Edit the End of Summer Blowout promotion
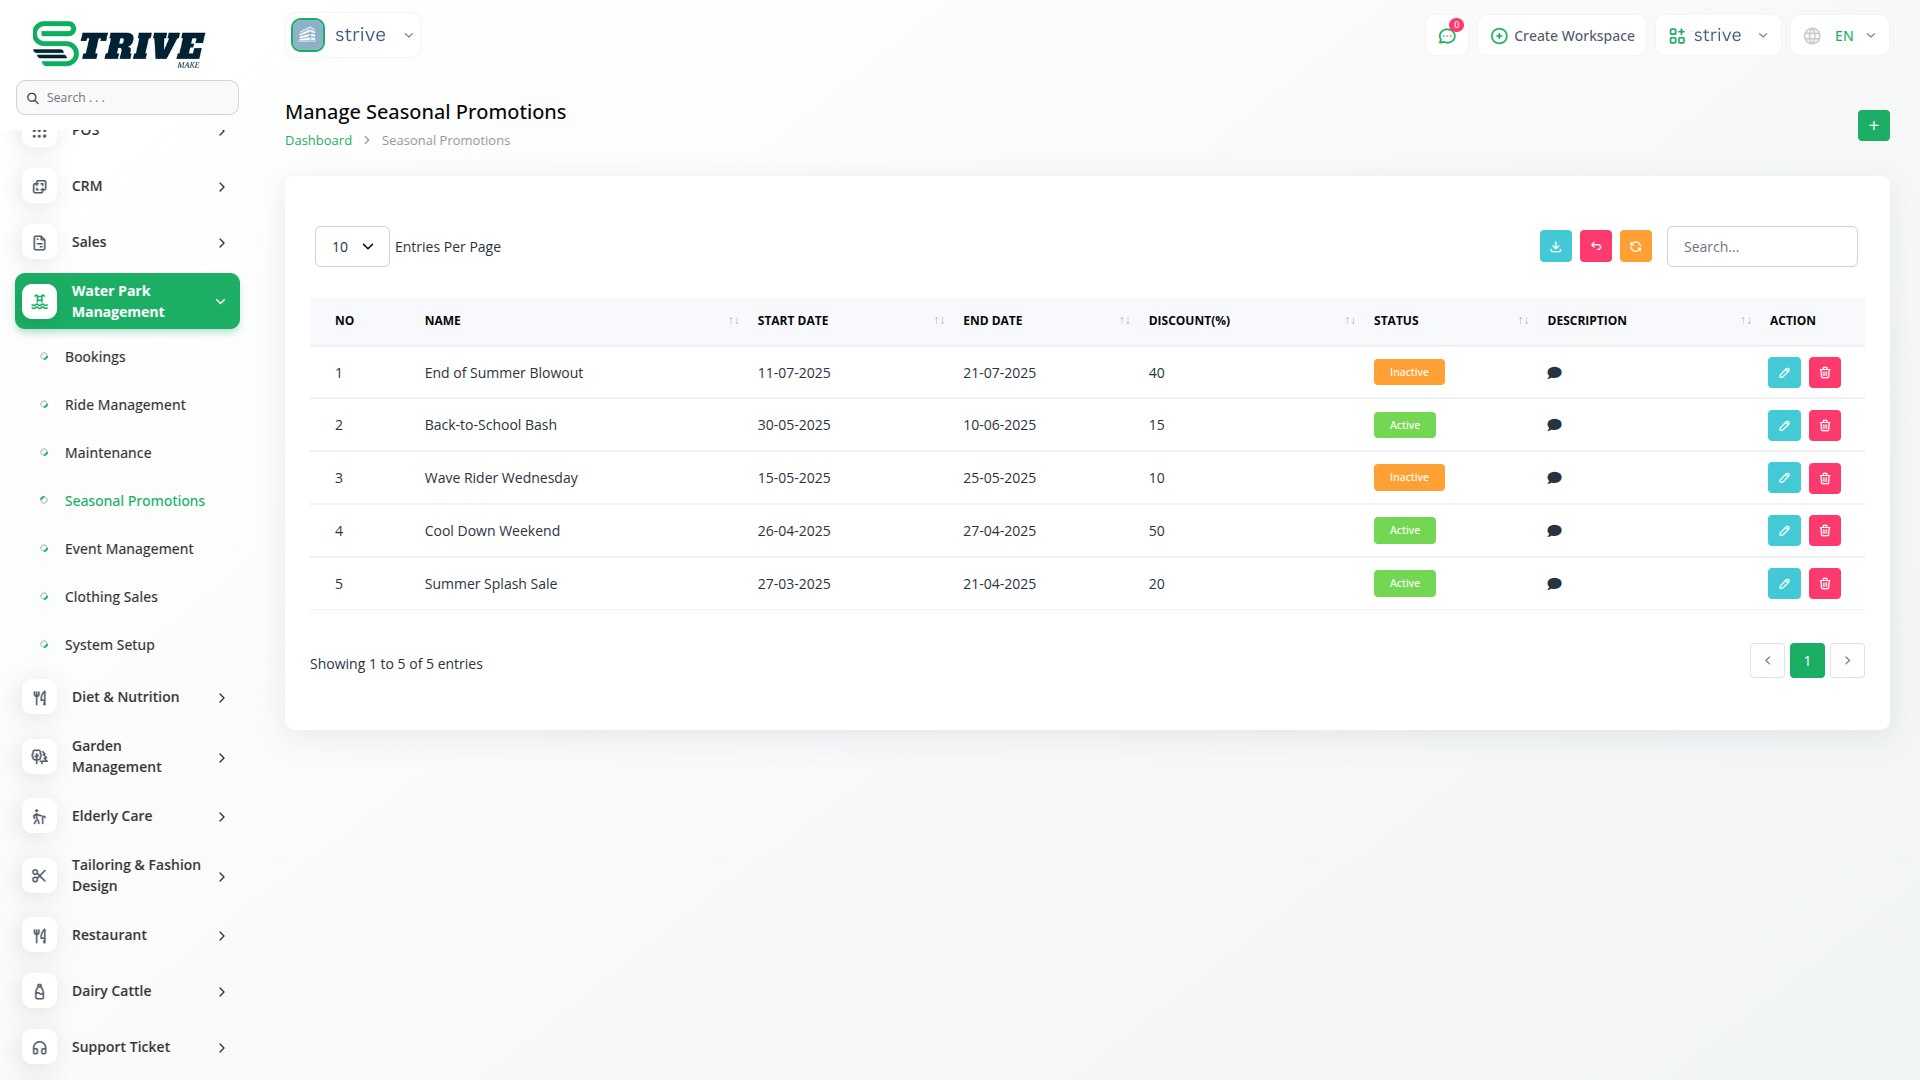 click(1783, 373)
